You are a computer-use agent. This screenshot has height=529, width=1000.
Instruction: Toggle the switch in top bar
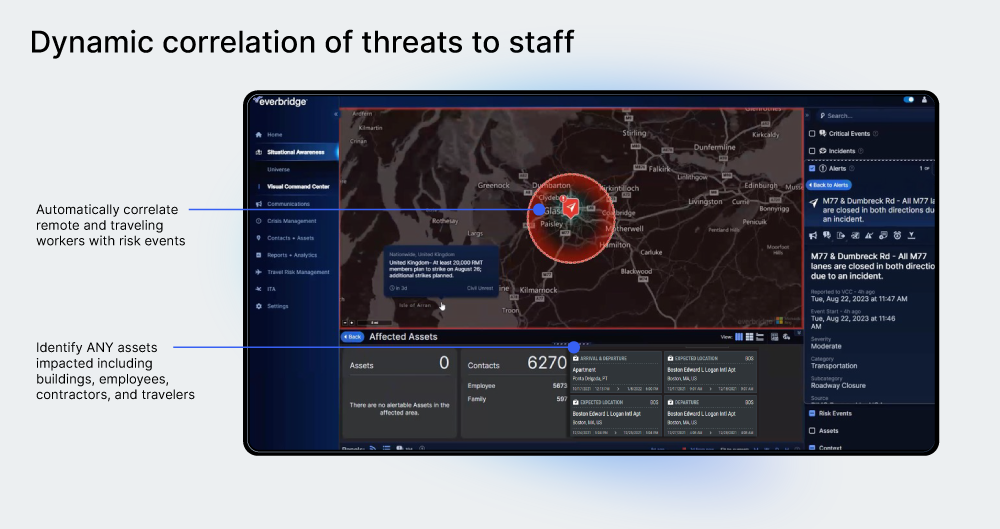coord(909,100)
